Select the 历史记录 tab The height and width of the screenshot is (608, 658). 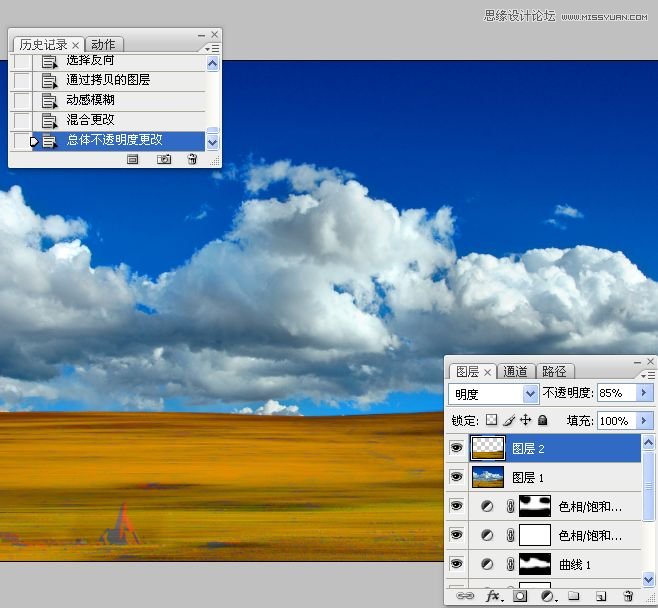pos(43,44)
